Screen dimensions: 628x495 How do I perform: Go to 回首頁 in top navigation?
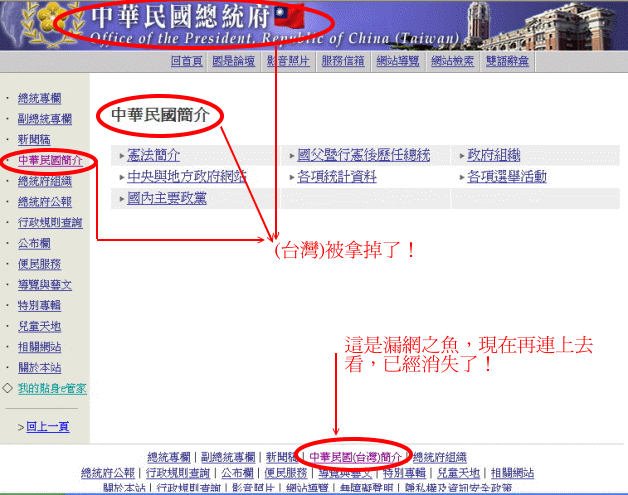187,61
